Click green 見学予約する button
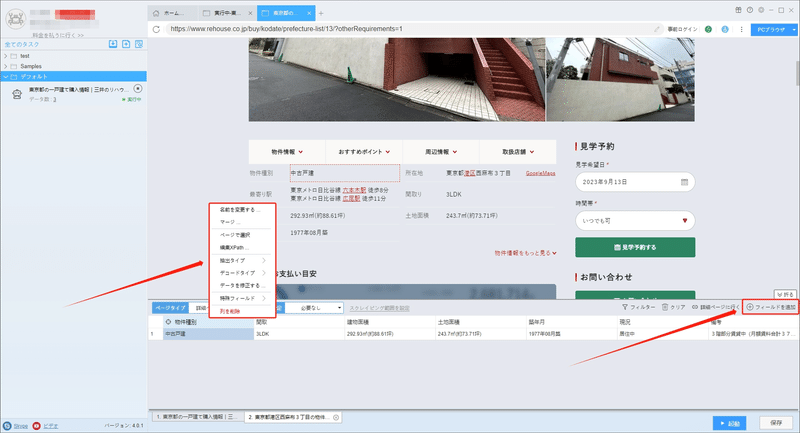The height and width of the screenshot is (433, 800). tap(635, 247)
